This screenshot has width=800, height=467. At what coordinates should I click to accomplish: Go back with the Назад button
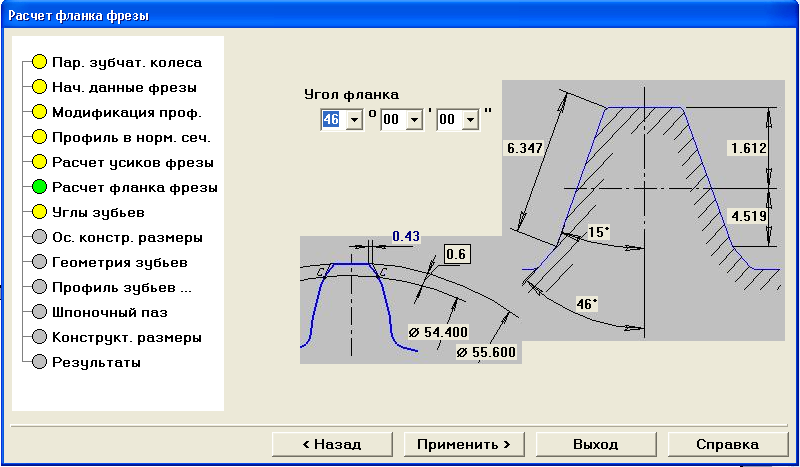332,444
